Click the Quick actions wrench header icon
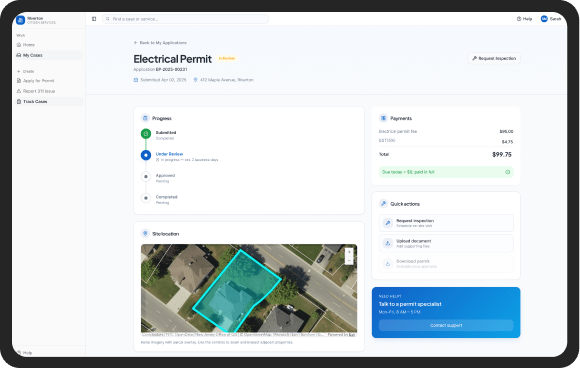 coord(384,204)
